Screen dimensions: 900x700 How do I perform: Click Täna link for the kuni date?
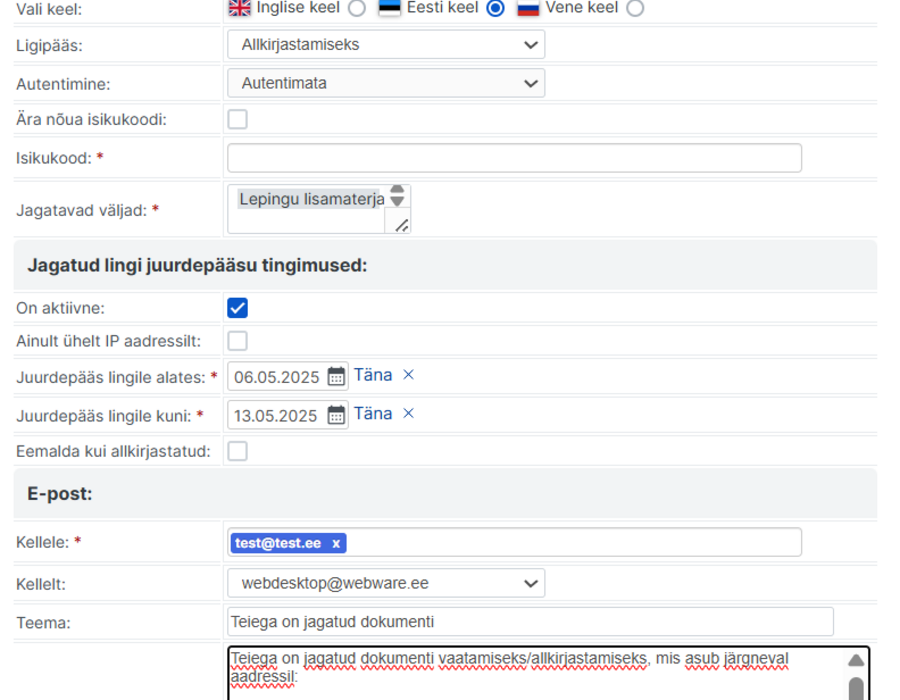(x=373, y=414)
